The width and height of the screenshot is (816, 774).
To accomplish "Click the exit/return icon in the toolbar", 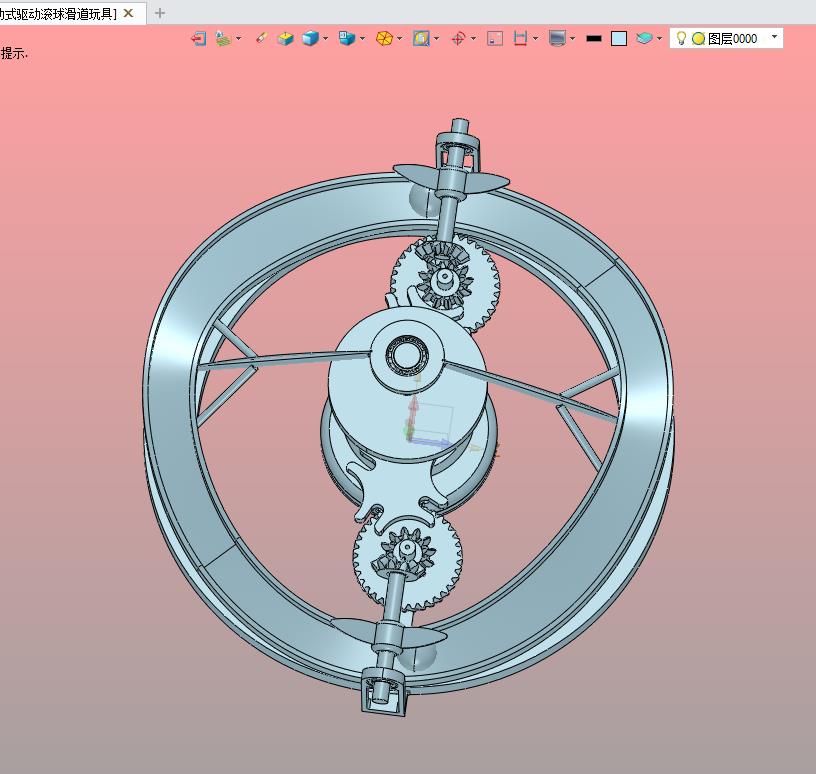I will point(198,39).
